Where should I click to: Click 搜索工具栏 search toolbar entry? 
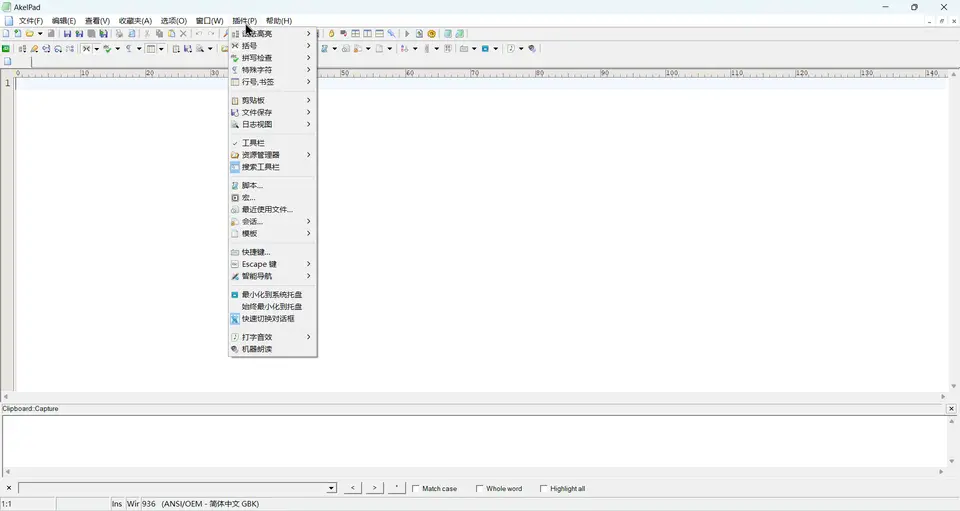(x=260, y=167)
